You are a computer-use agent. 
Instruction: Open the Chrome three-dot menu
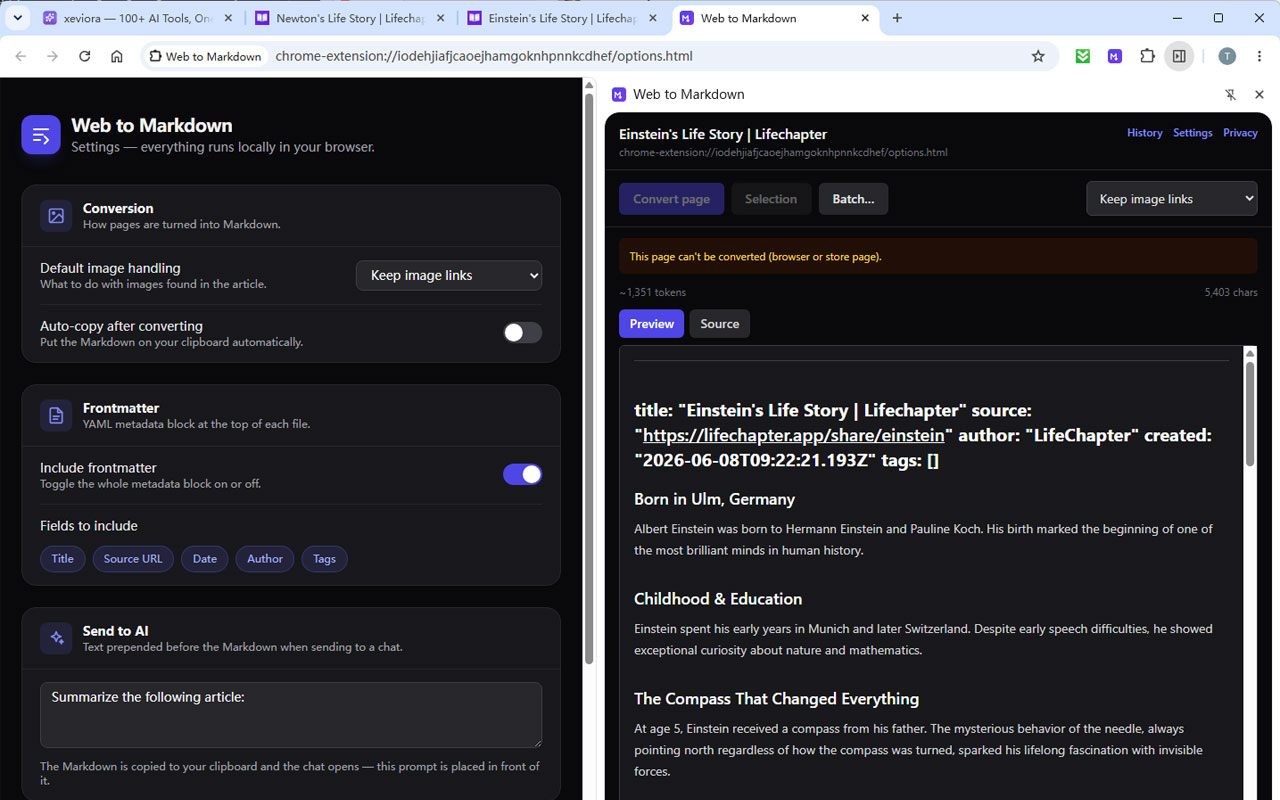coord(1260,56)
